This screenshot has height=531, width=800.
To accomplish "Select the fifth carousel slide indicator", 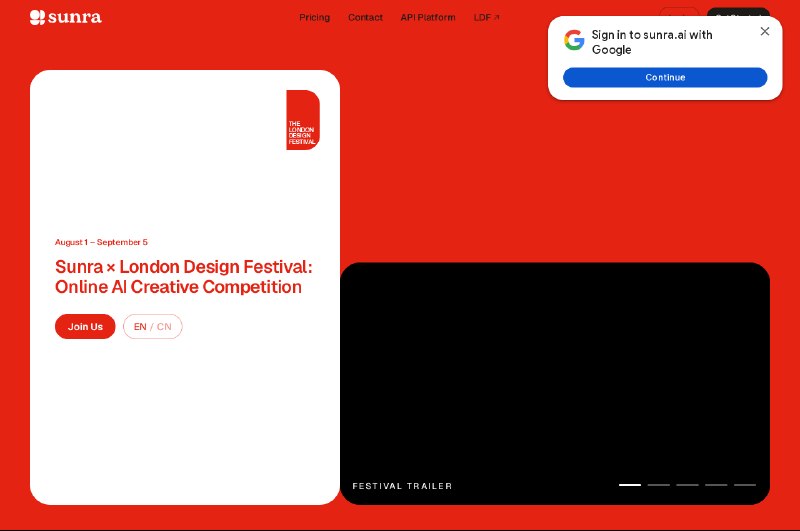I will [x=745, y=485].
